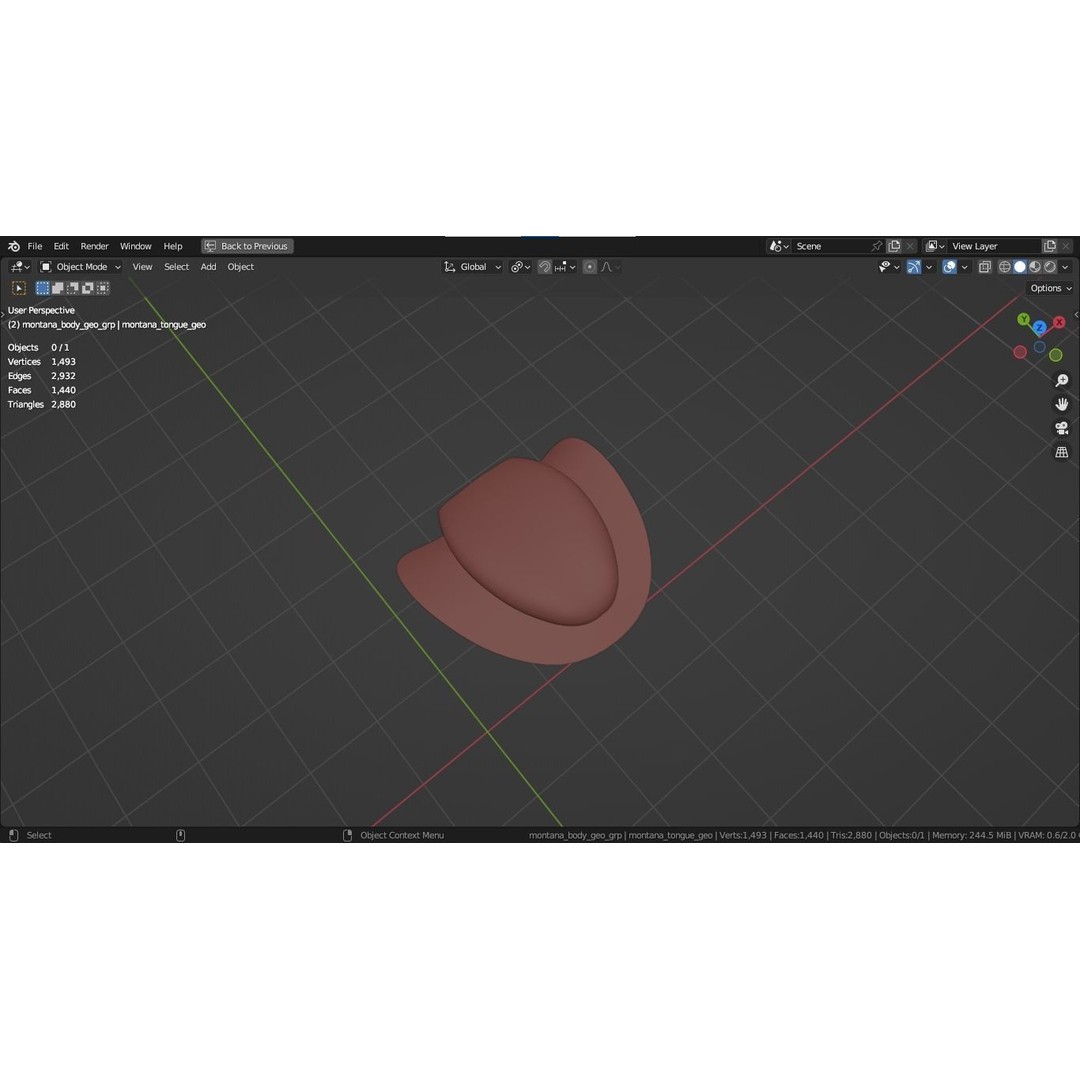Click the New Scene copy icon

(x=894, y=246)
